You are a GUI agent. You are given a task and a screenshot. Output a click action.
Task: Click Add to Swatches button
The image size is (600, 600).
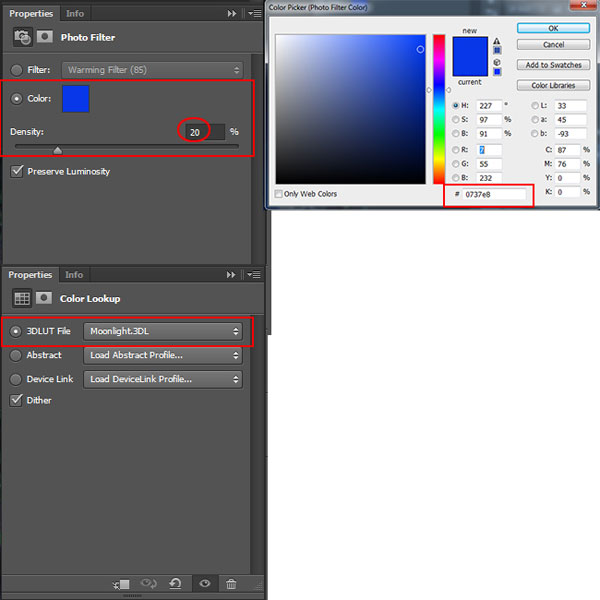coord(553,65)
